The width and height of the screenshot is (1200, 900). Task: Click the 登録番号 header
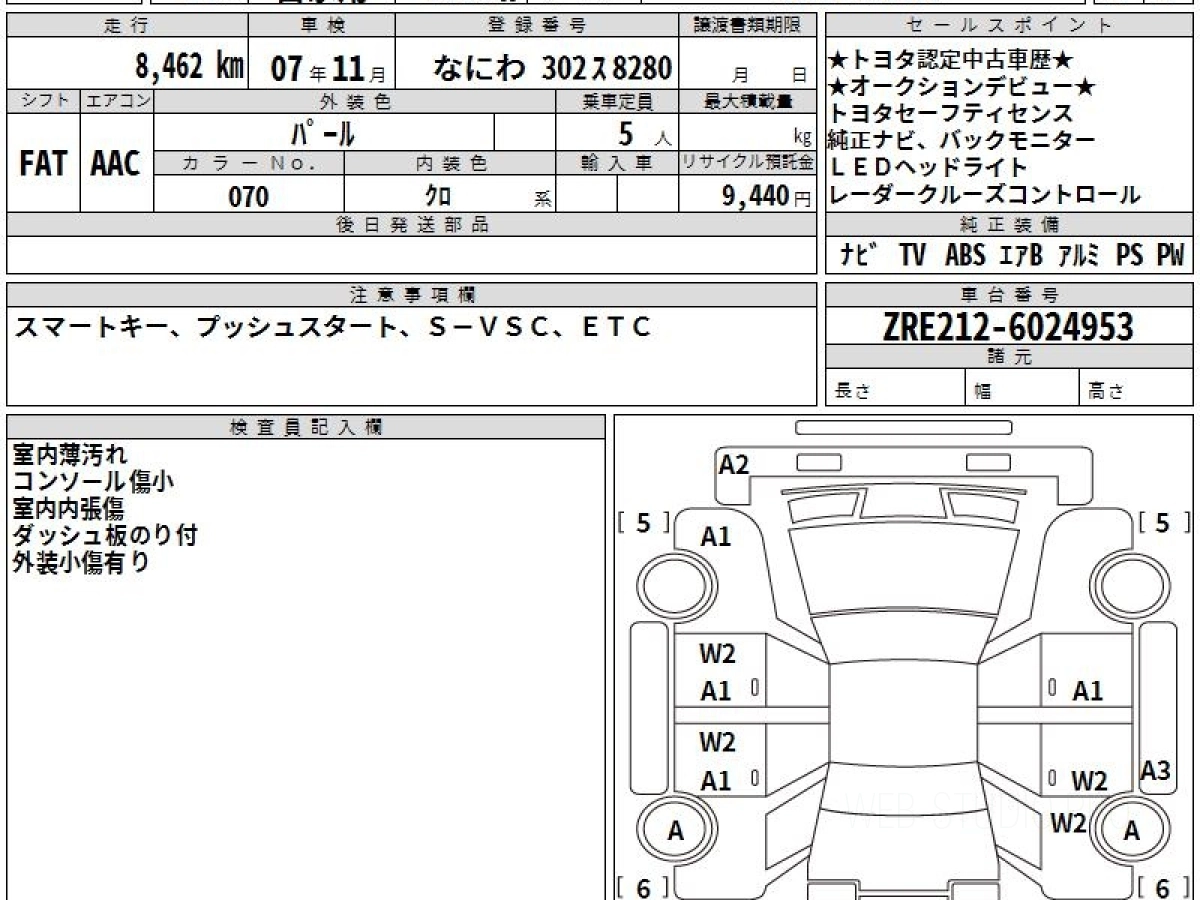coord(536,26)
